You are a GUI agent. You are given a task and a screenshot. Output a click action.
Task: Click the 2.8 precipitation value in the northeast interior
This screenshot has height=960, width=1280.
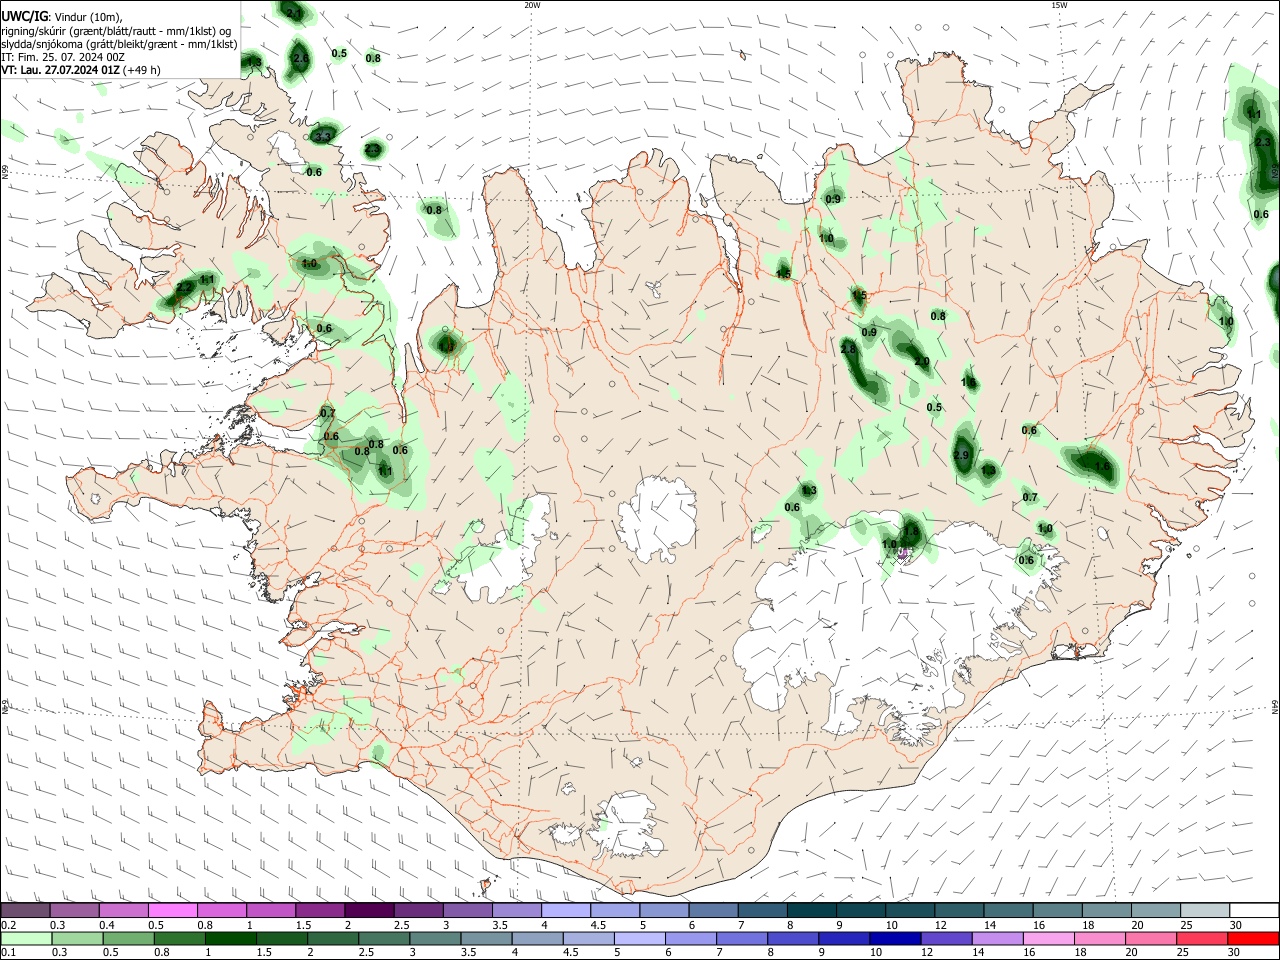coord(849,350)
